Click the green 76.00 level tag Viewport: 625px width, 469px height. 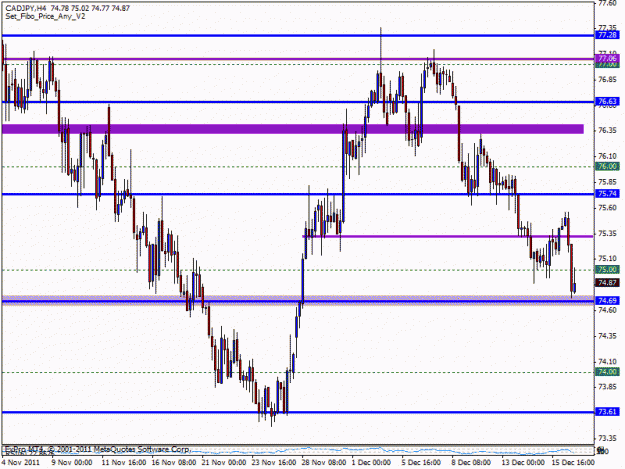click(x=607, y=167)
